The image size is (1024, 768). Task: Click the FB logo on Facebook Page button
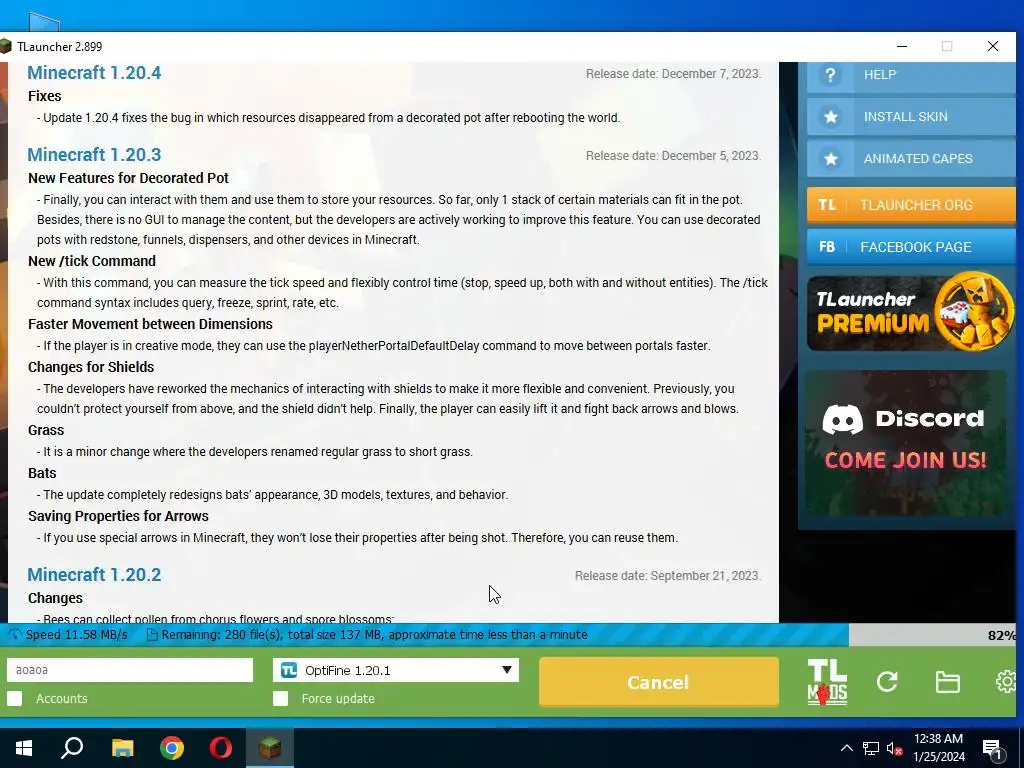(x=827, y=247)
